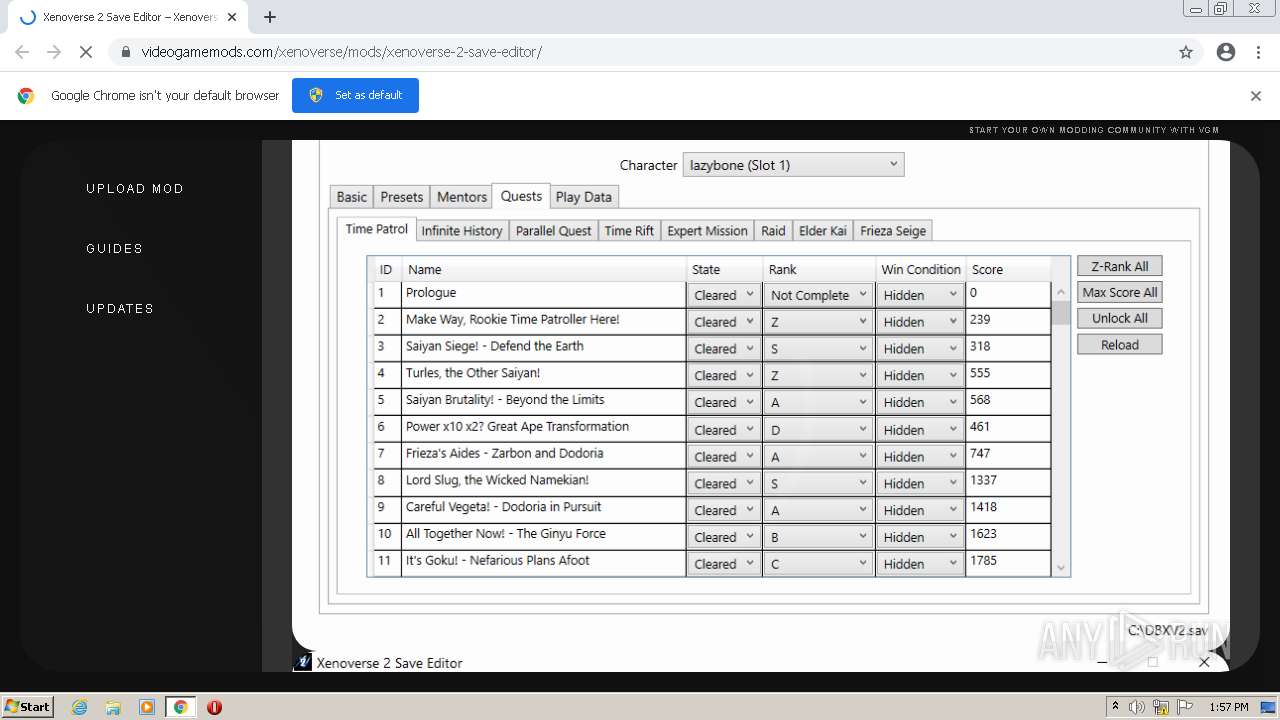Click the taskbar clock showing 1:57 PM
This screenshot has height=720, width=1280.
1228,707
